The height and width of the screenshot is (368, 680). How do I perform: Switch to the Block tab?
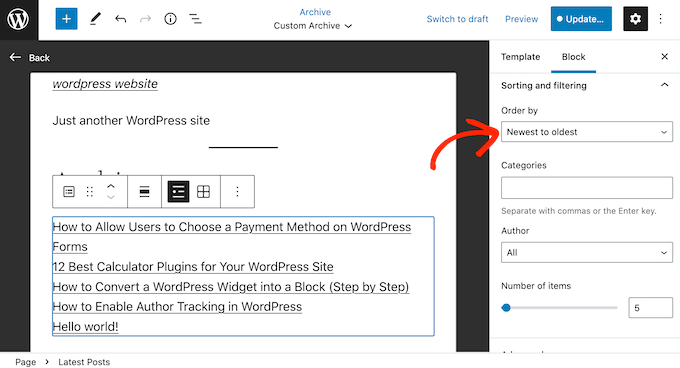pos(573,57)
